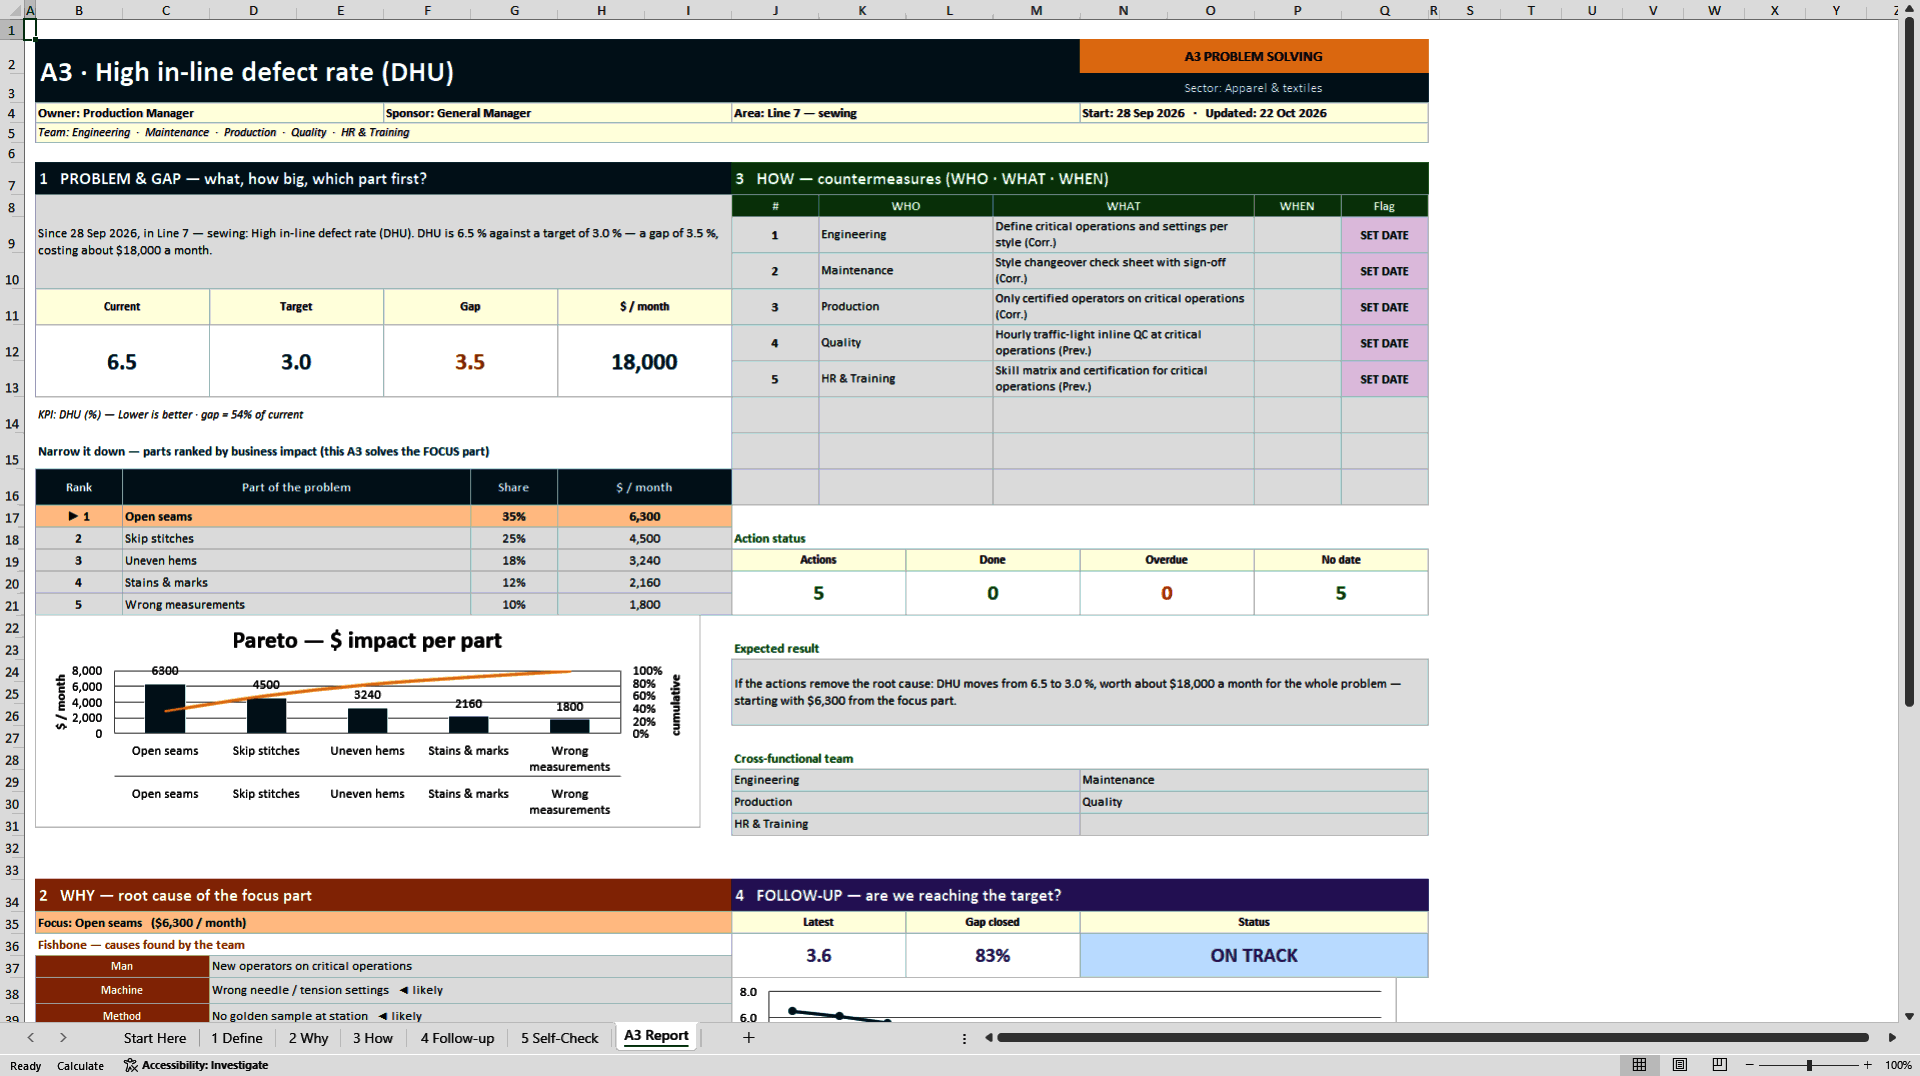Screen dimensions: 1920x1076
Task: Select the Gap value 3.5 cell
Action: pyautogui.click(x=470, y=362)
